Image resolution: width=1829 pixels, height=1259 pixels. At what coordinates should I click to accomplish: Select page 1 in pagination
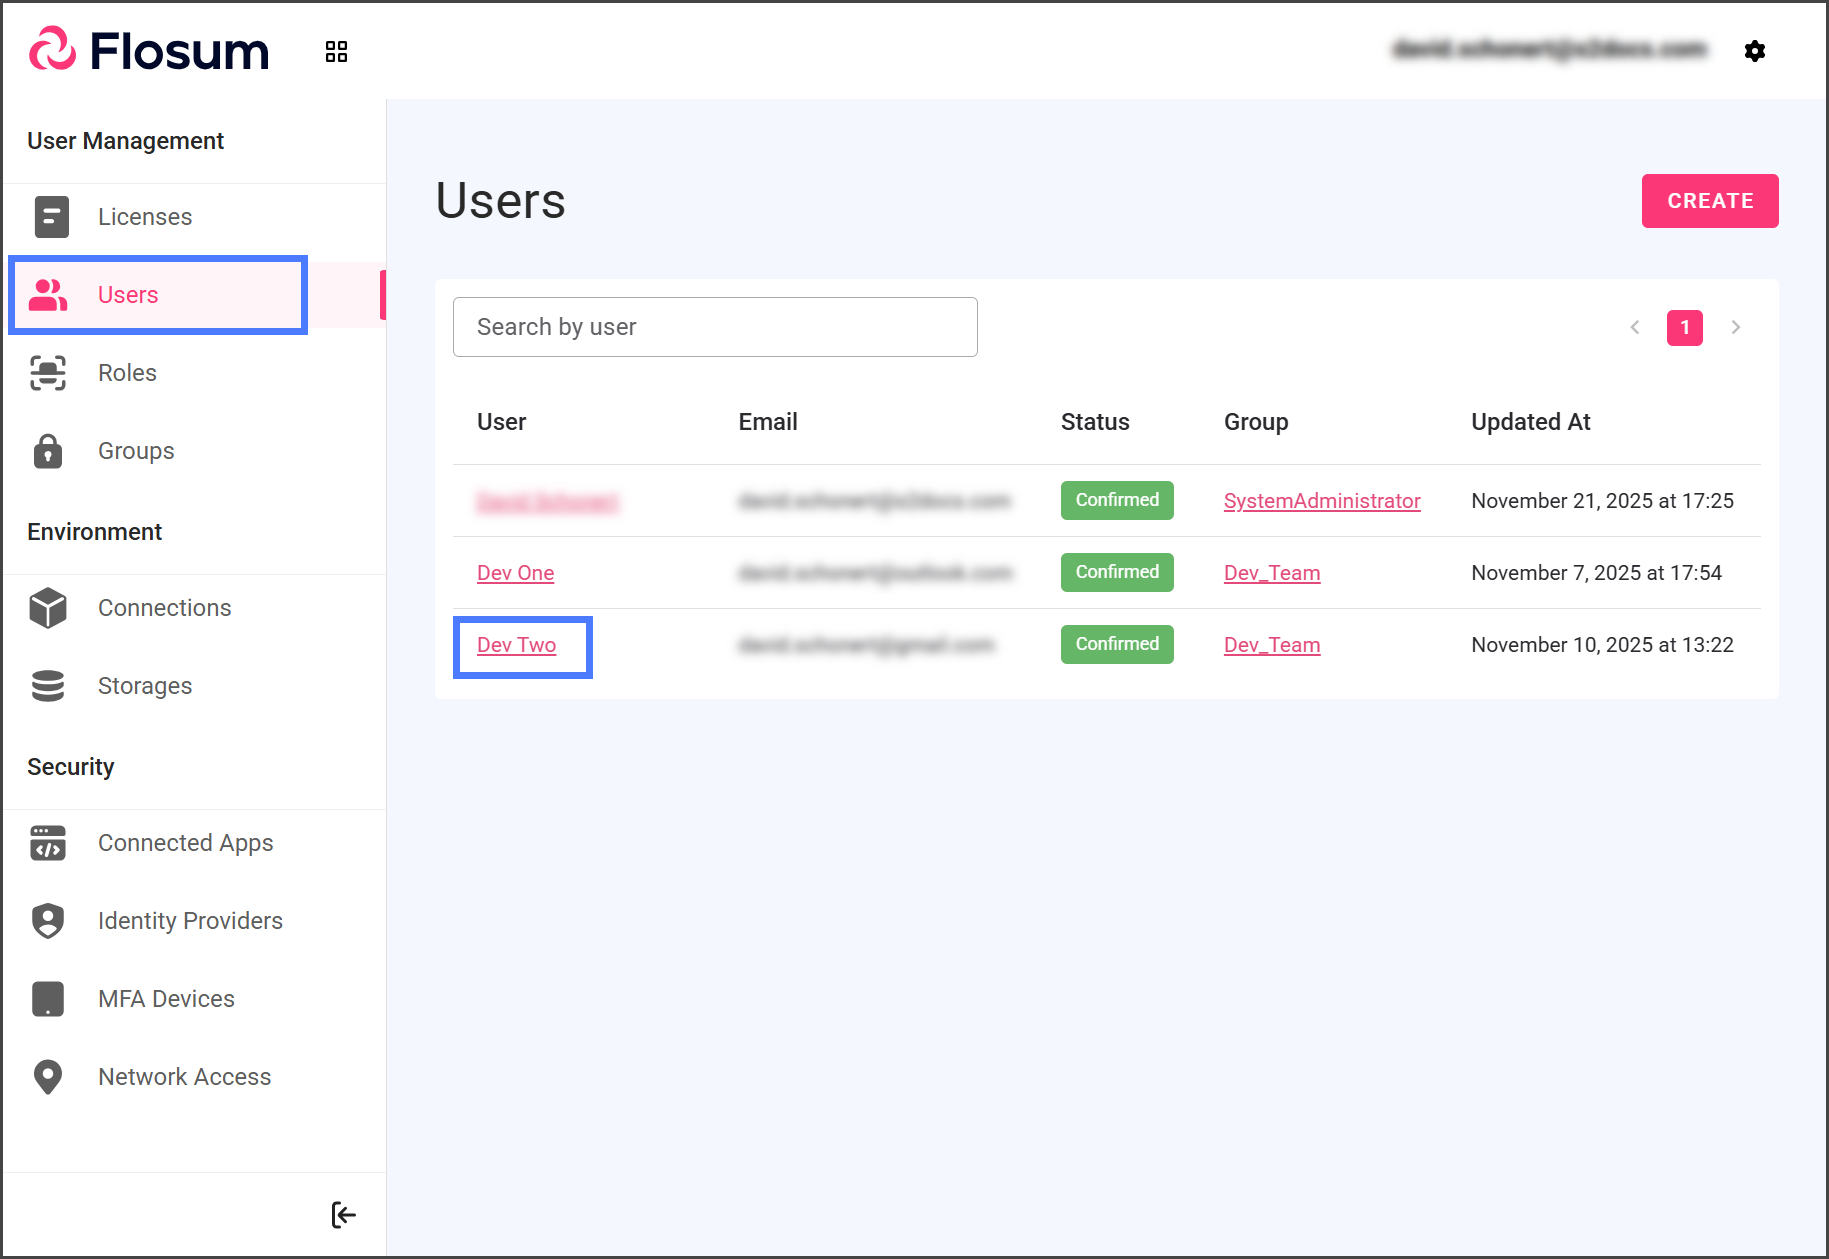[x=1684, y=327]
